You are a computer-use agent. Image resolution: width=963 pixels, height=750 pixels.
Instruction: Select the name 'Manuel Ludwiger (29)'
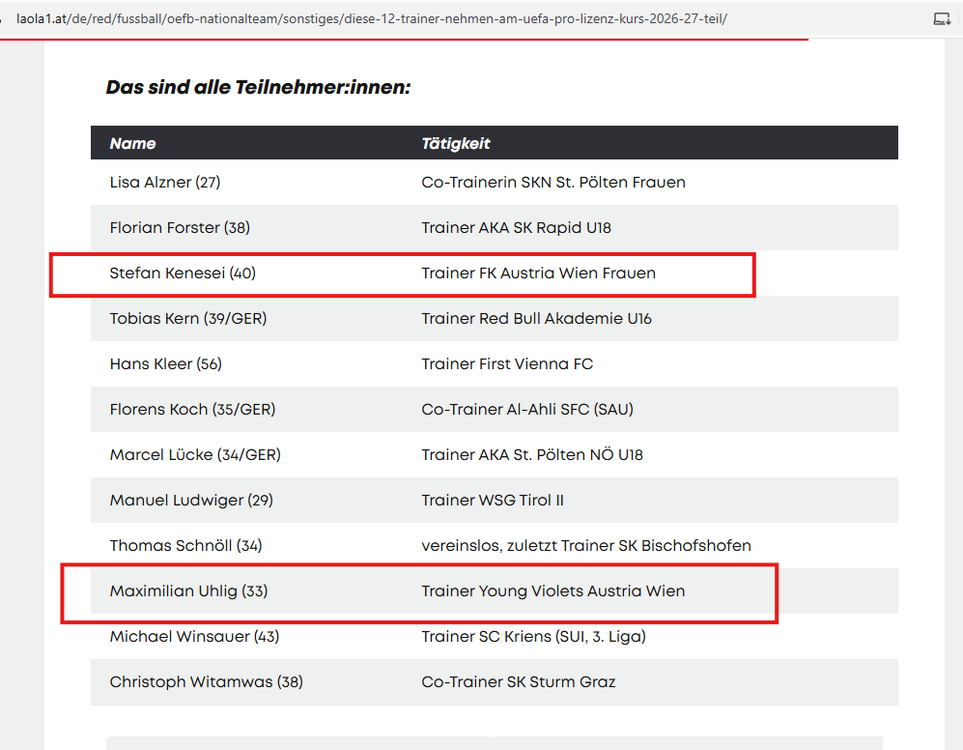pos(192,501)
